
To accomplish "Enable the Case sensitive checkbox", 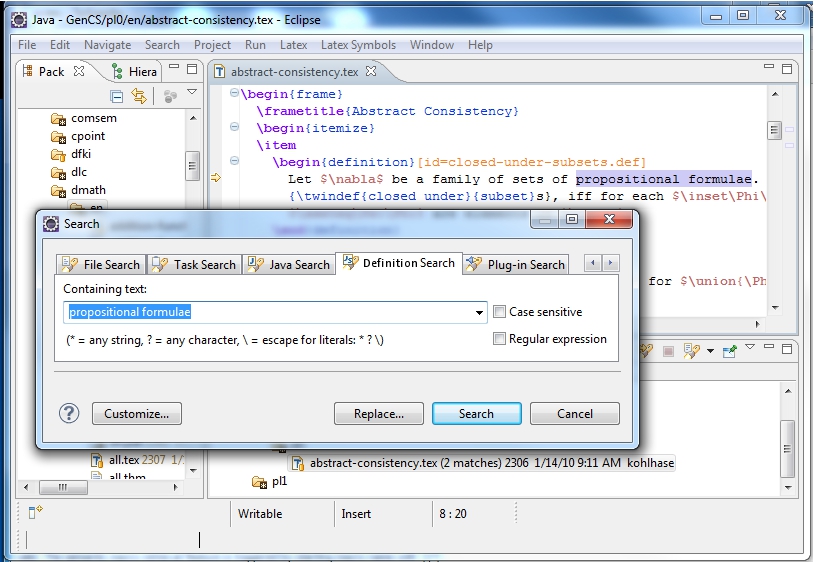I will tap(500, 312).
